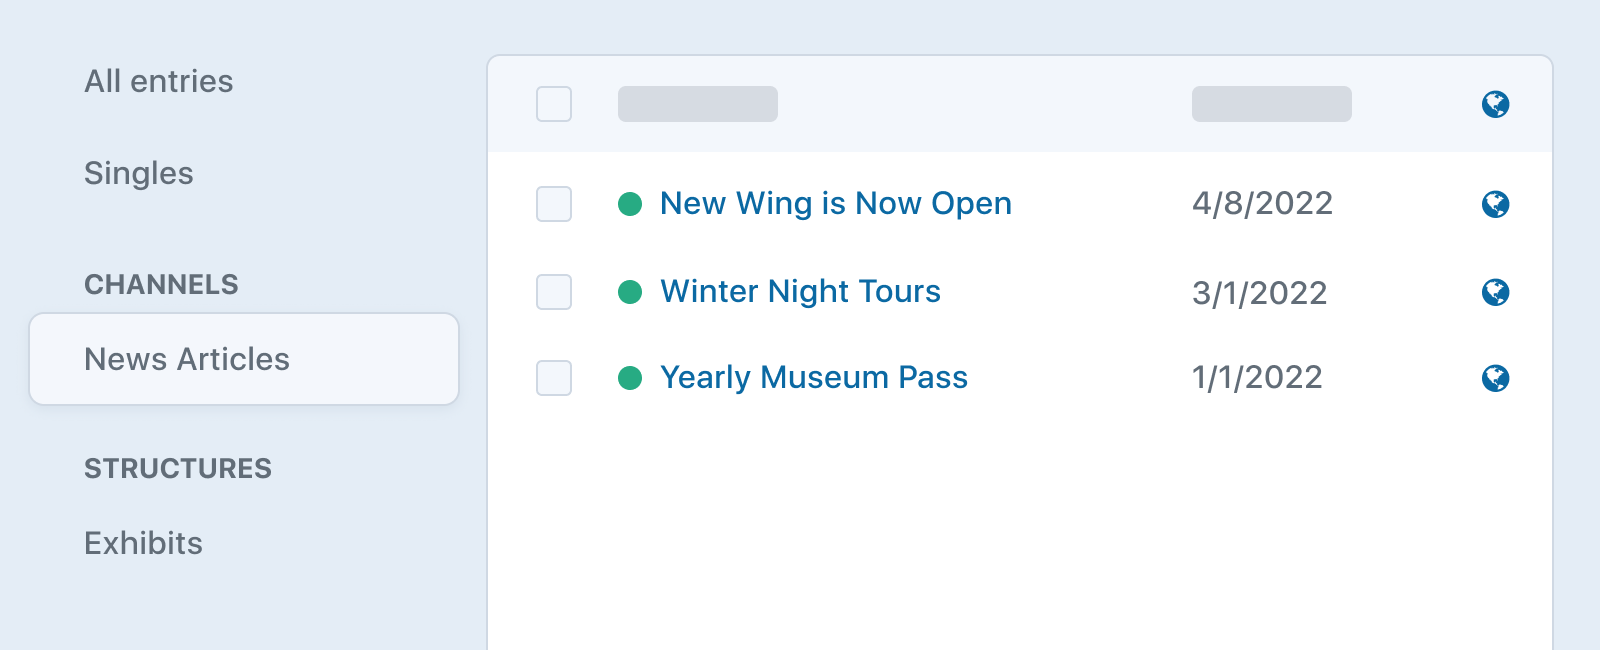Click the Yearly Museum Pass link
The height and width of the screenshot is (650, 1600).
click(x=813, y=378)
